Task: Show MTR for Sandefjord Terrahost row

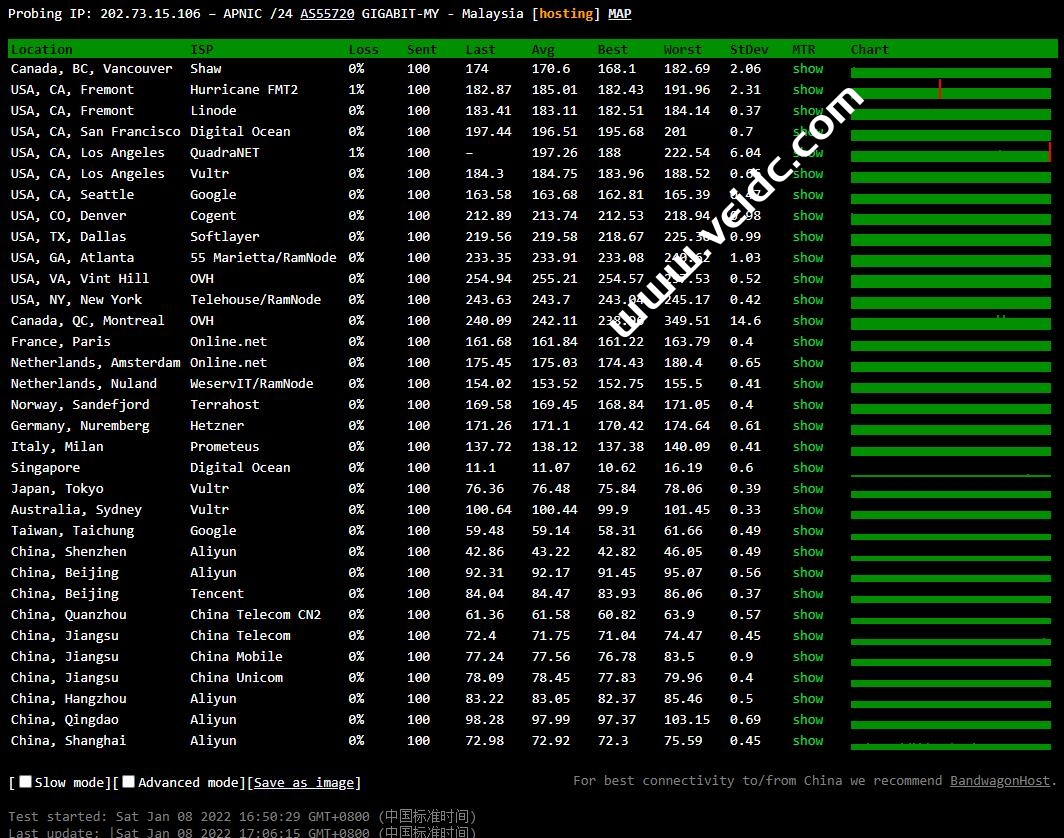Action: pyautogui.click(x=808, y=405)
